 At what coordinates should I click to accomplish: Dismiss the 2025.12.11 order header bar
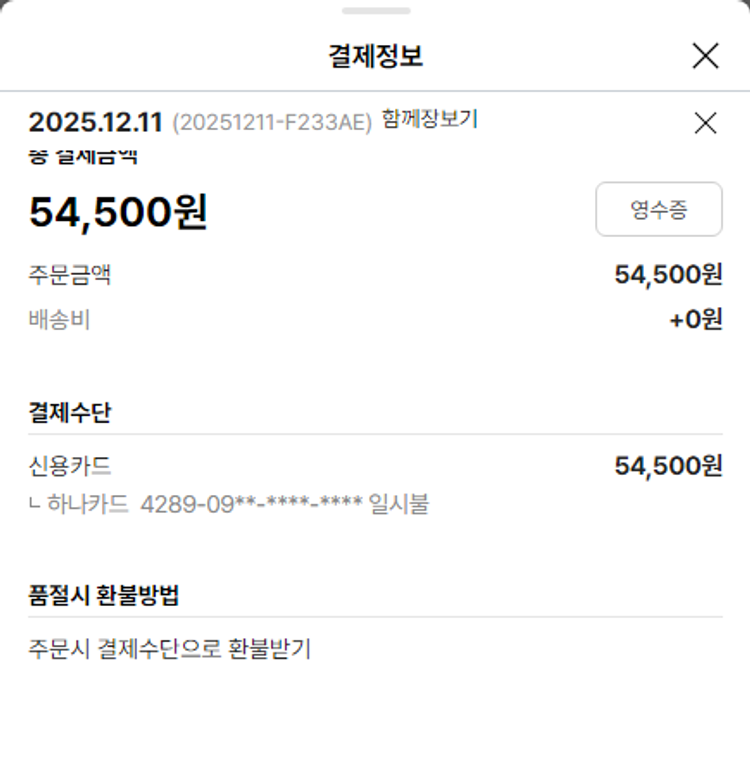pos(705,123)
